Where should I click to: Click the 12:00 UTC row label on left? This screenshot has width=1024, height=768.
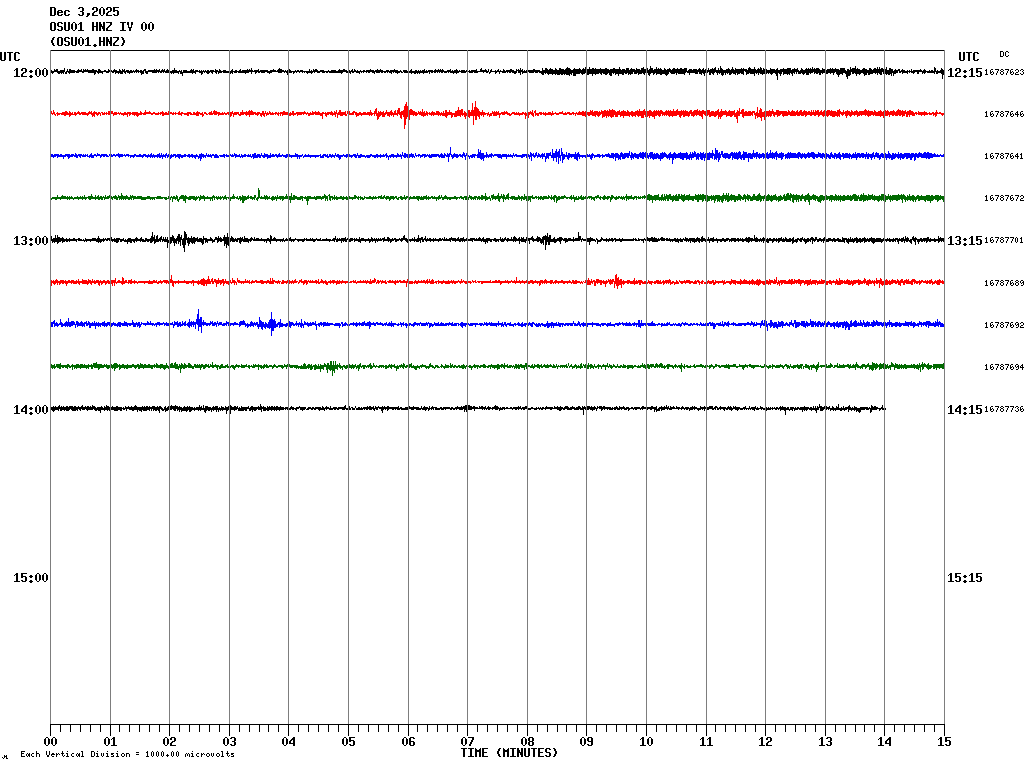coord(30,73)
